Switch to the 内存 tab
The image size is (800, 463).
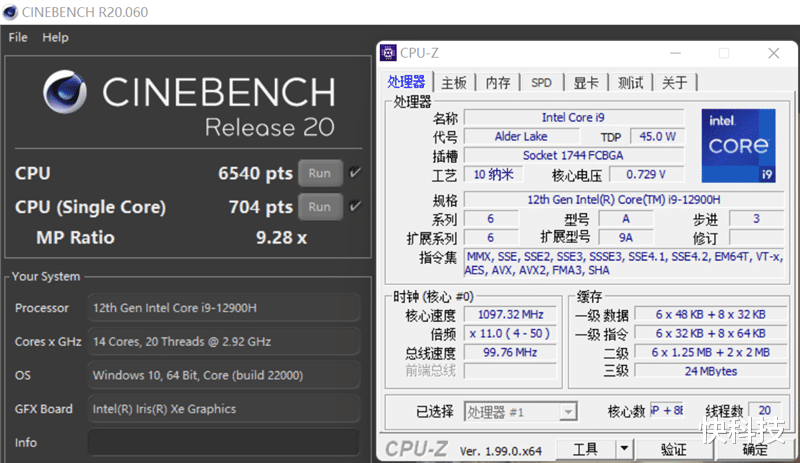[498, 83]
